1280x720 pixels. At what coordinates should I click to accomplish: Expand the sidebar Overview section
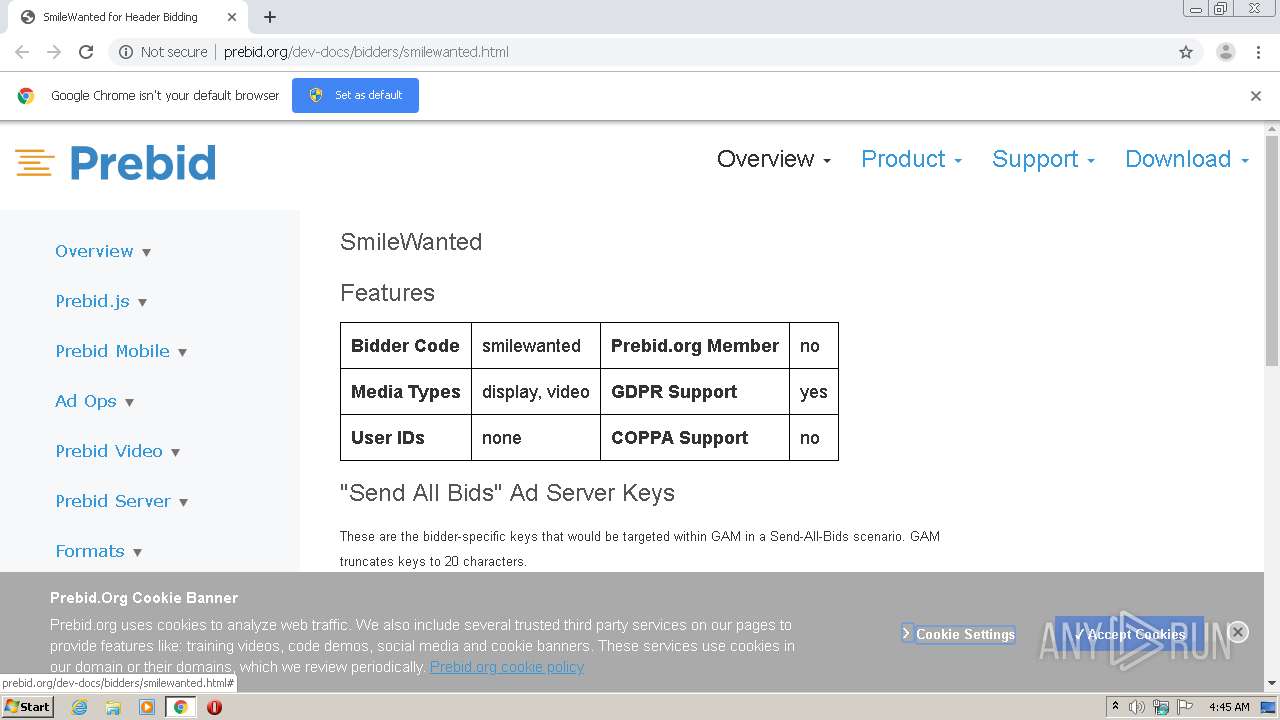[103, 251]
